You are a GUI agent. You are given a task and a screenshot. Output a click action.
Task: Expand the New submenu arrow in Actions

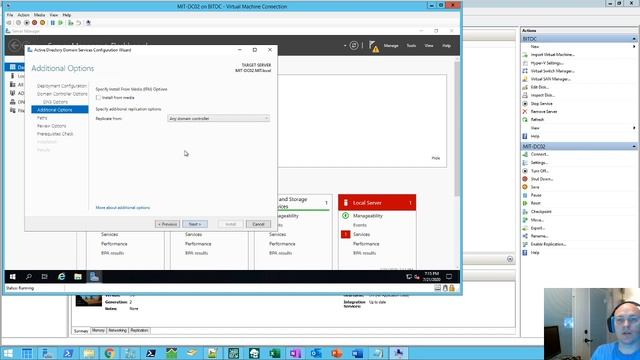[634, 47]
